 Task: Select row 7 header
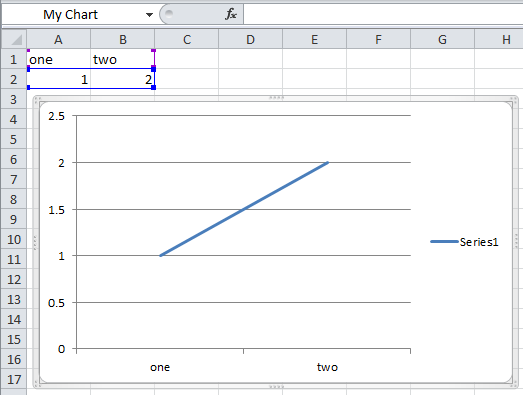14,179
